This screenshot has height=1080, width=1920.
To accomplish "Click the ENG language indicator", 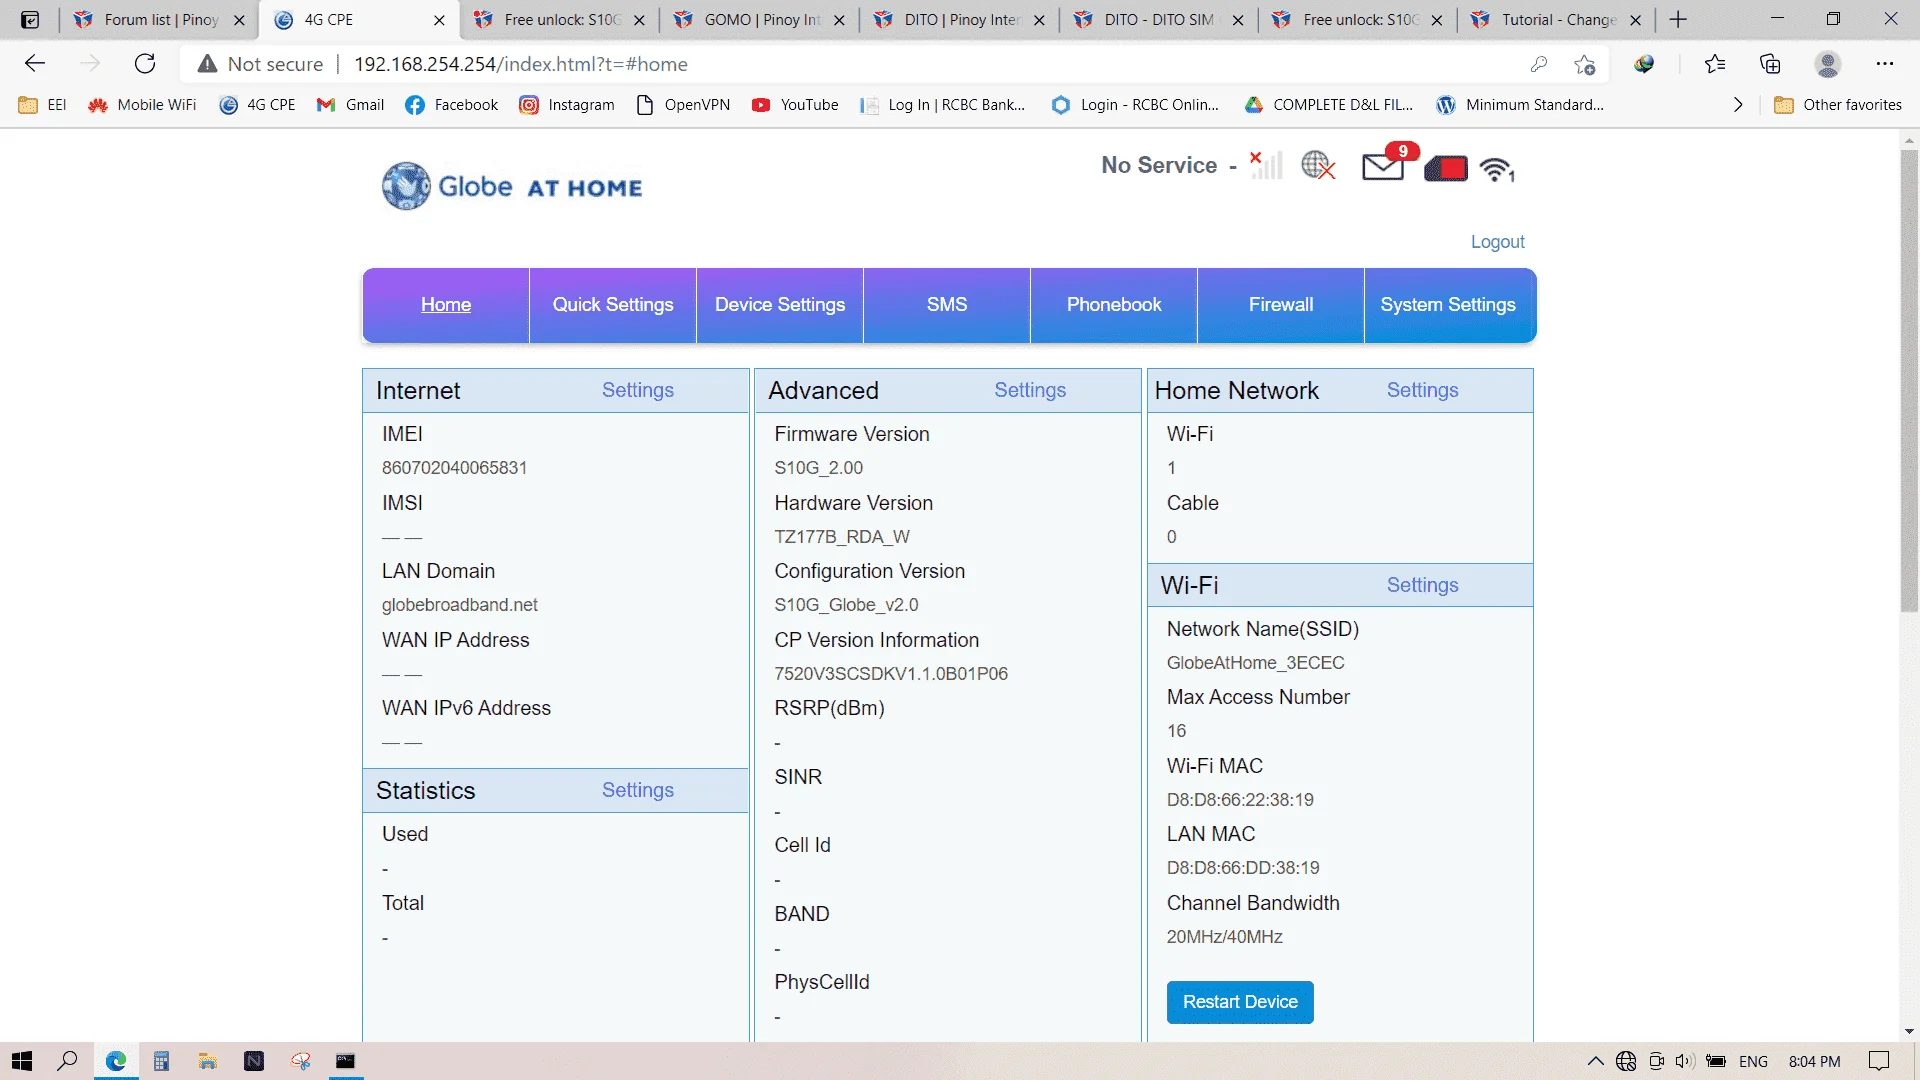I will 1753,1061.
